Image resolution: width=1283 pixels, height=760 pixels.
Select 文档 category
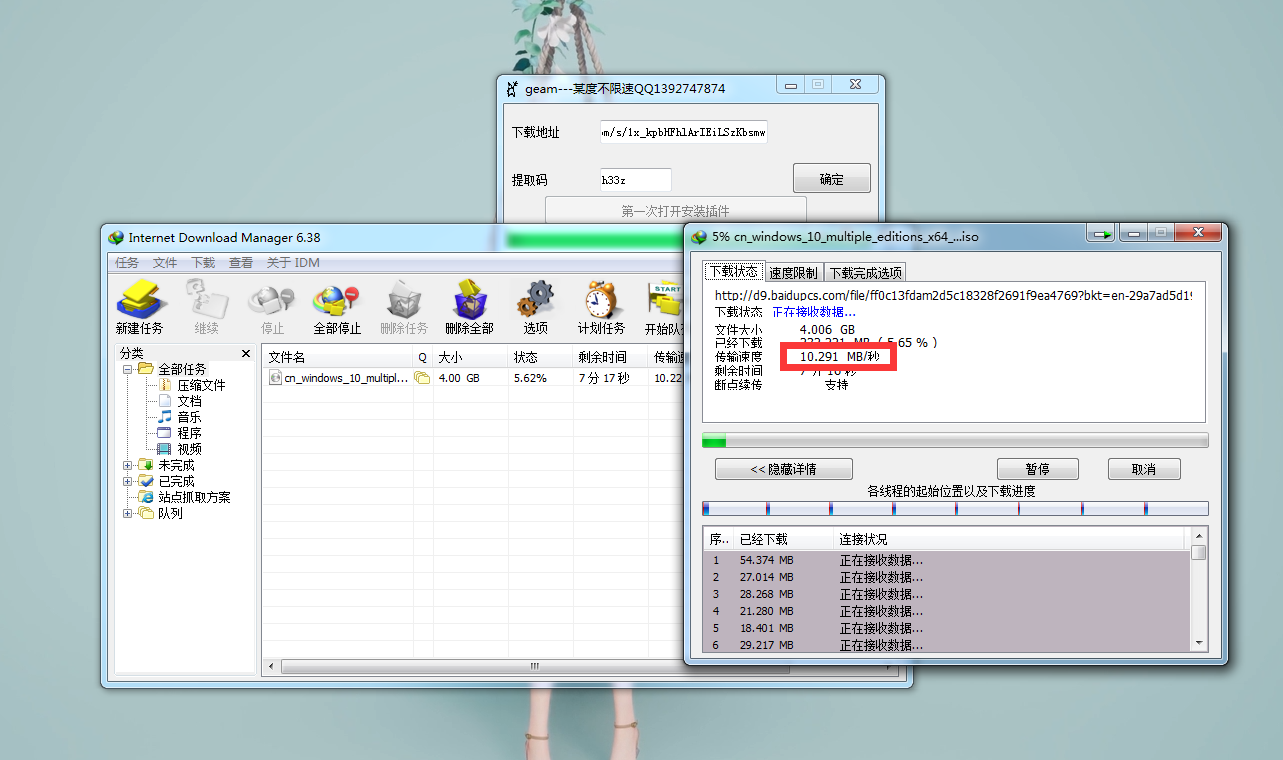(x=189, y=401)
